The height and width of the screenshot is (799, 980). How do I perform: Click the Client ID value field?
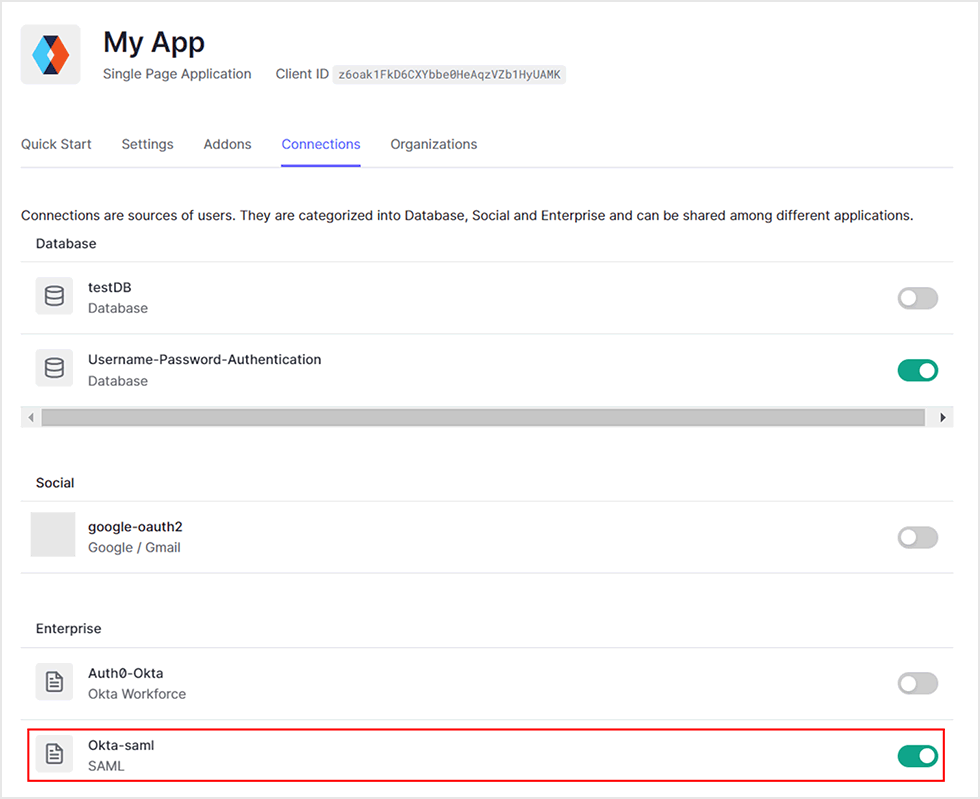click(x=449, y=74)
